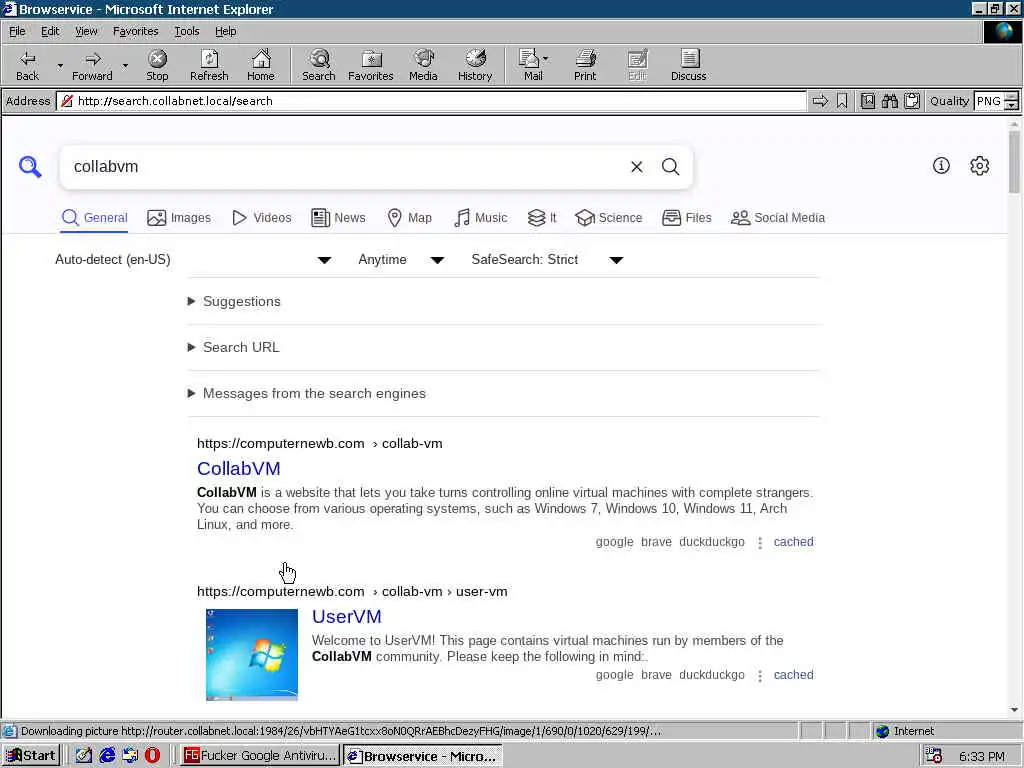Switch to the Music search tab
Viewport: 1024px width, 768px height.
point(480,217)
